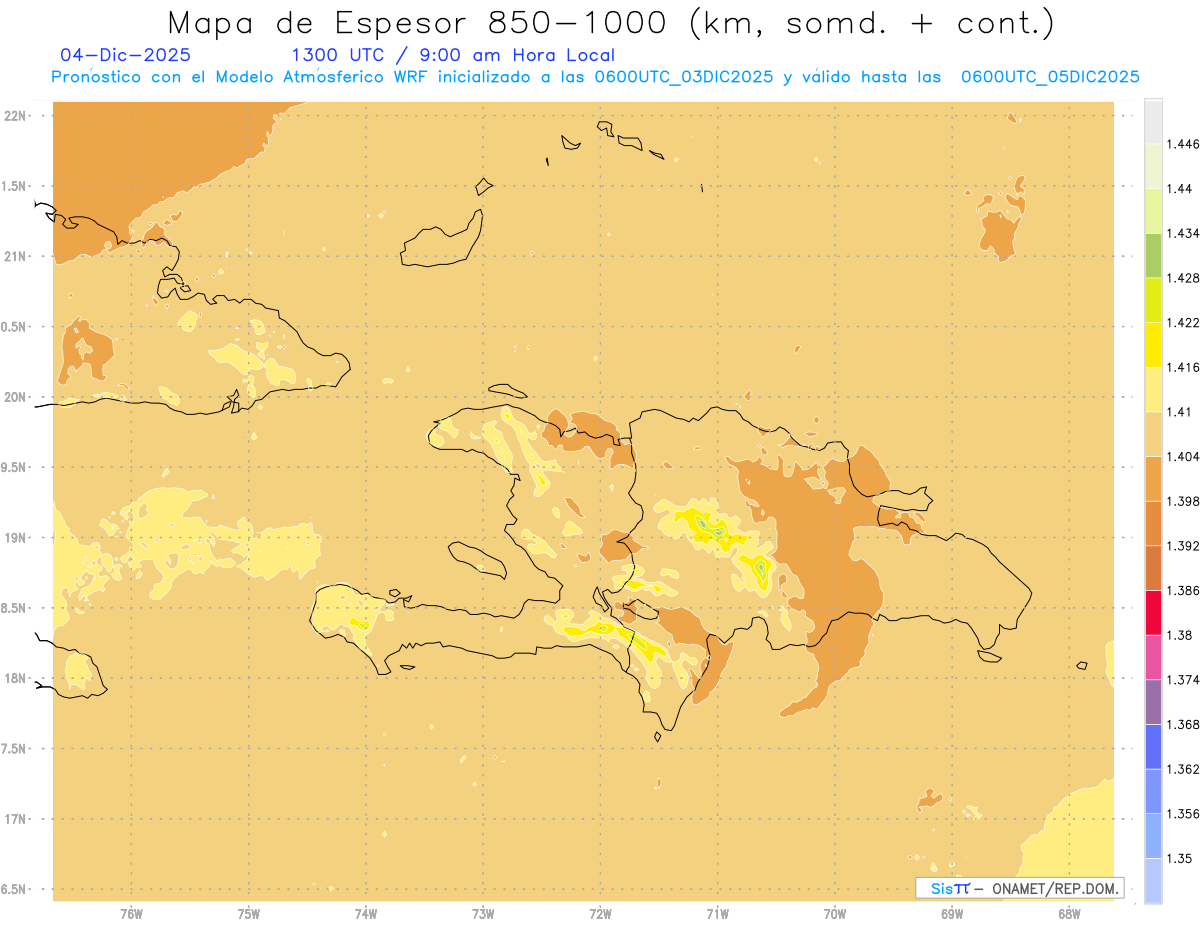Click the '73W' longitude axis label
Screen dimensions: 1200x927
click(483, 914)
